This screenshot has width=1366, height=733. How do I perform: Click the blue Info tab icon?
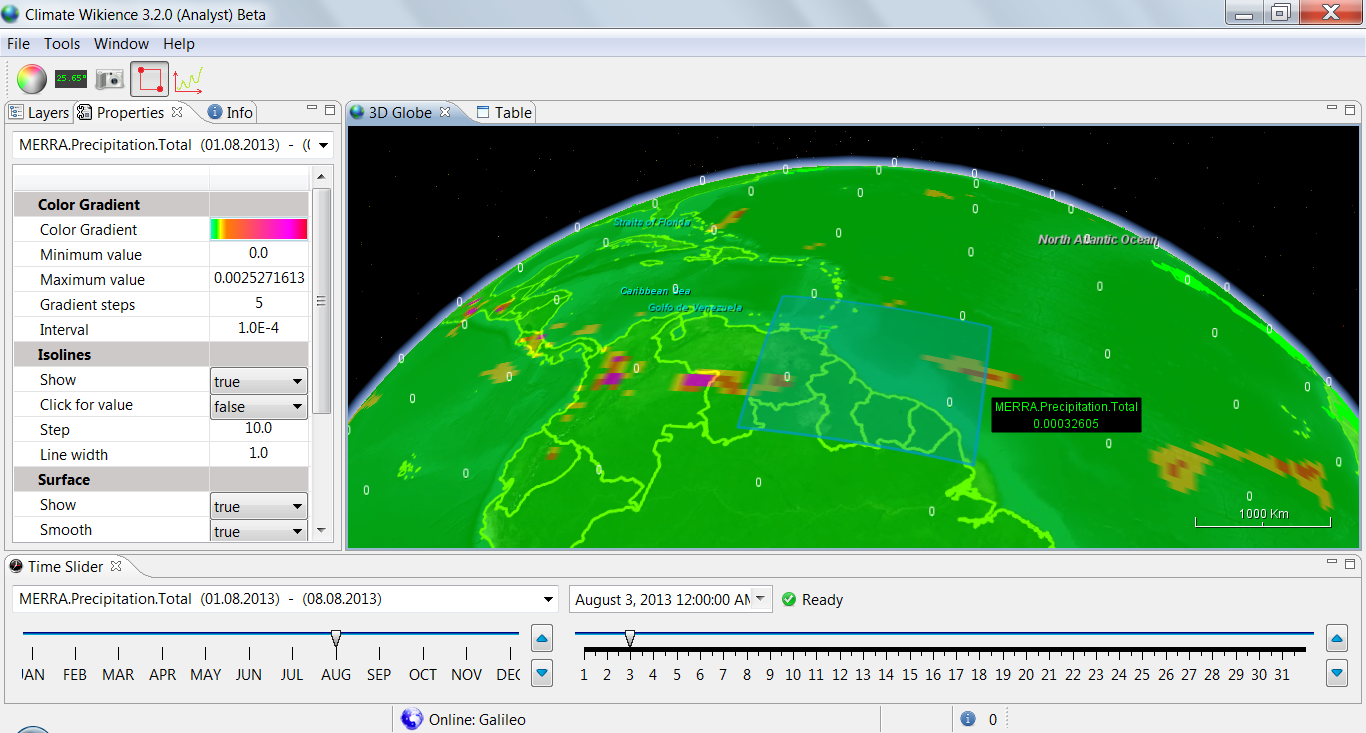click(x=214, y=112)
